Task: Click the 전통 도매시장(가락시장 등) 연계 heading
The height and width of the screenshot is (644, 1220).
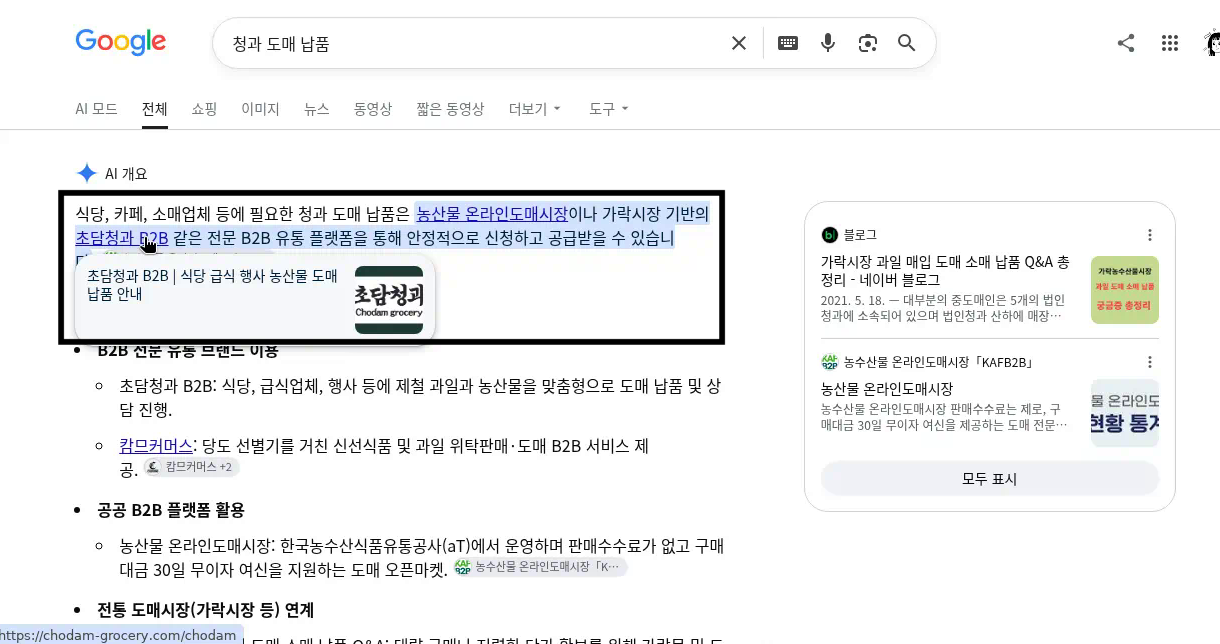Action: [205, 609]
